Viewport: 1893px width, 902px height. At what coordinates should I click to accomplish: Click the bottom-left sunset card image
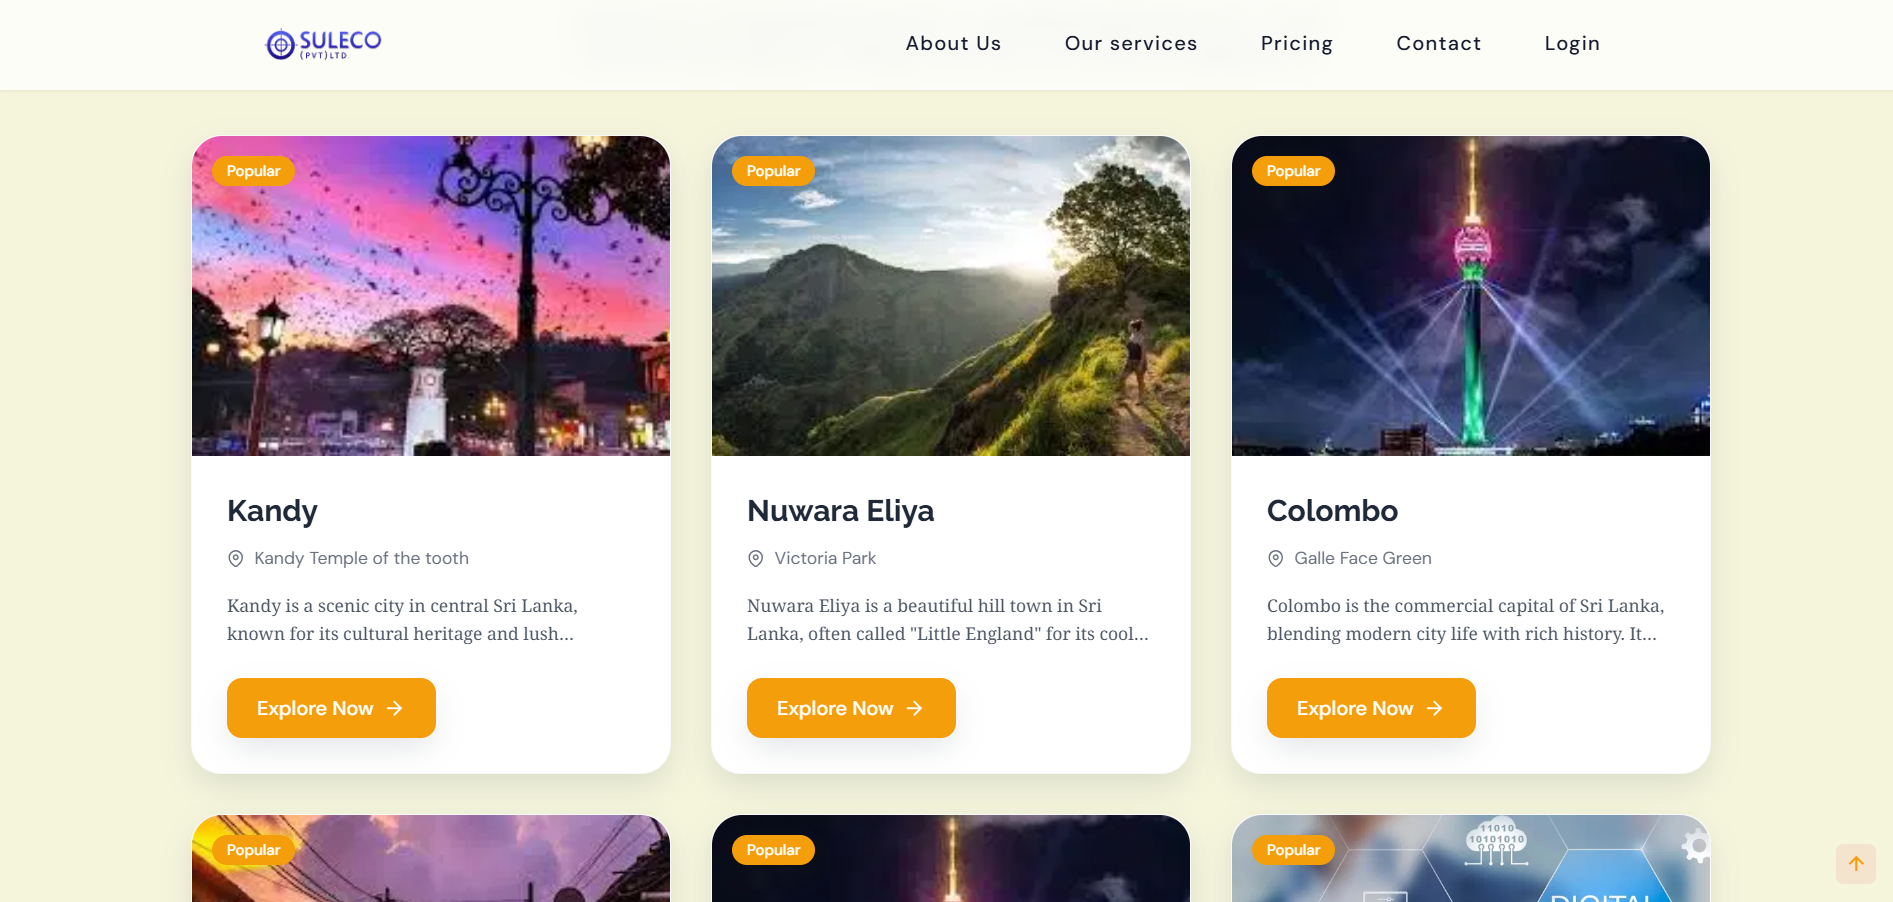point(431,859)
